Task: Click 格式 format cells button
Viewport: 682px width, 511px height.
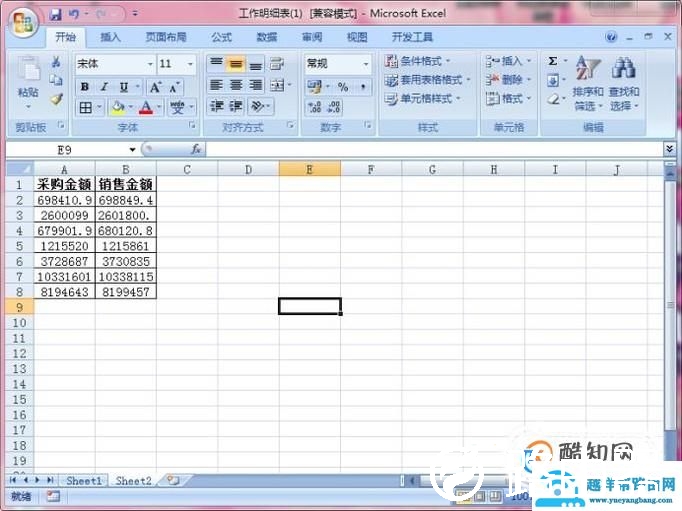Action: coord(508,99)
